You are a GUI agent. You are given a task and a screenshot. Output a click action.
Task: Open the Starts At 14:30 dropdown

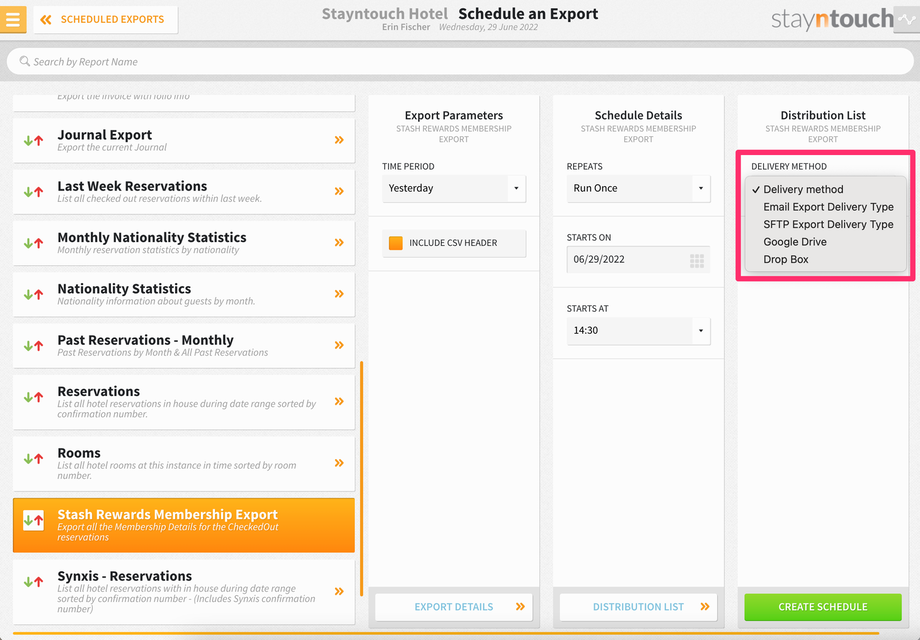coord(638,330)
